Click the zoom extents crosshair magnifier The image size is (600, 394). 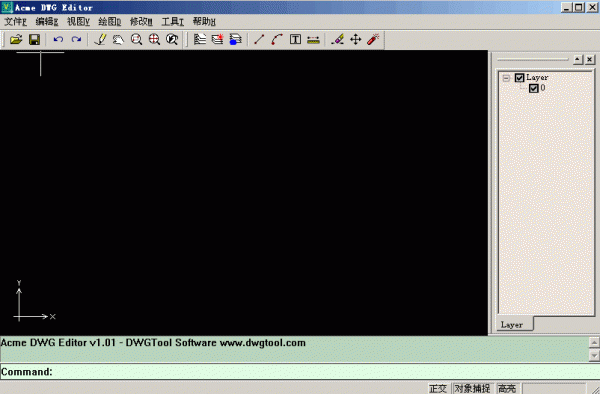tap(154, 39)
